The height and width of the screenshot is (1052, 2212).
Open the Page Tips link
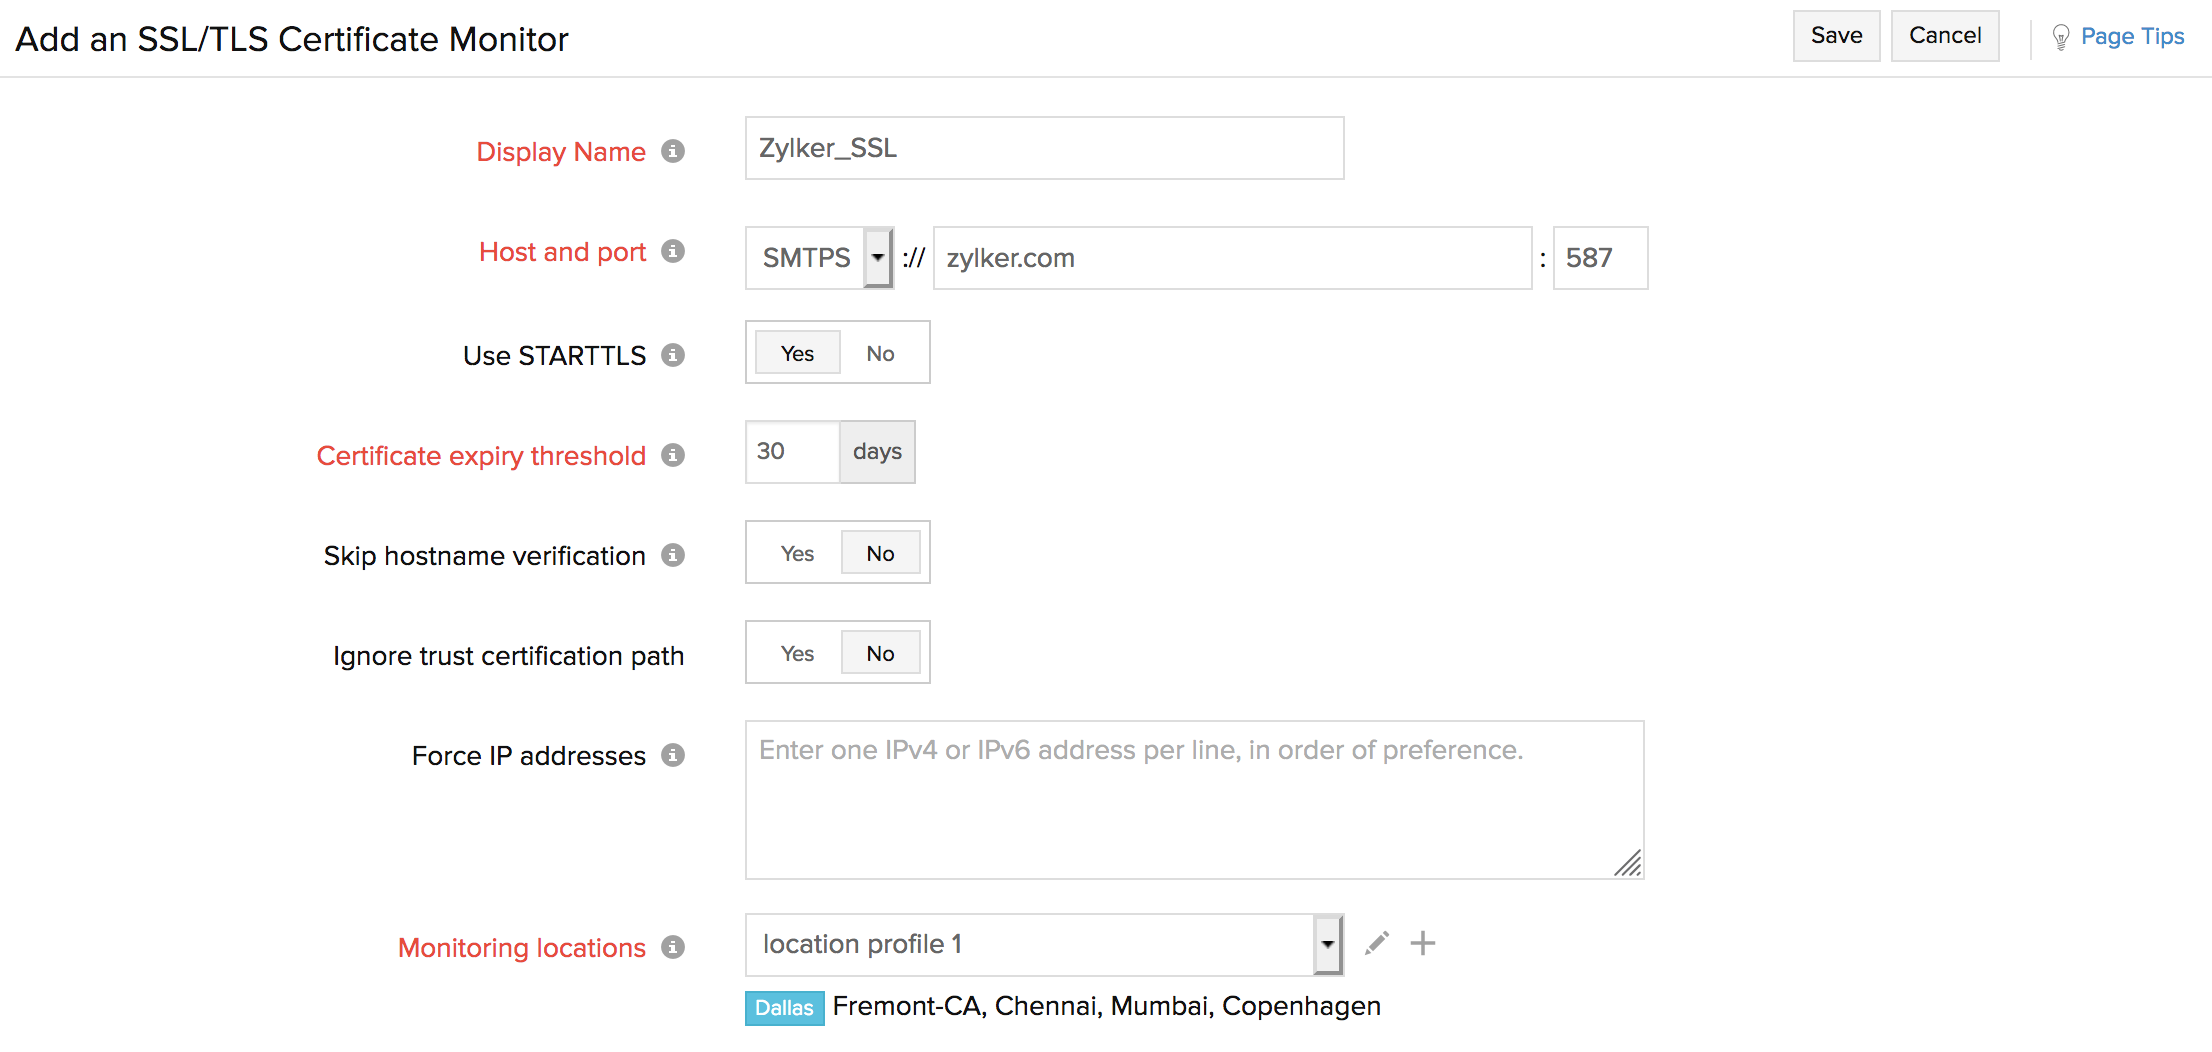click(2132, 37)
